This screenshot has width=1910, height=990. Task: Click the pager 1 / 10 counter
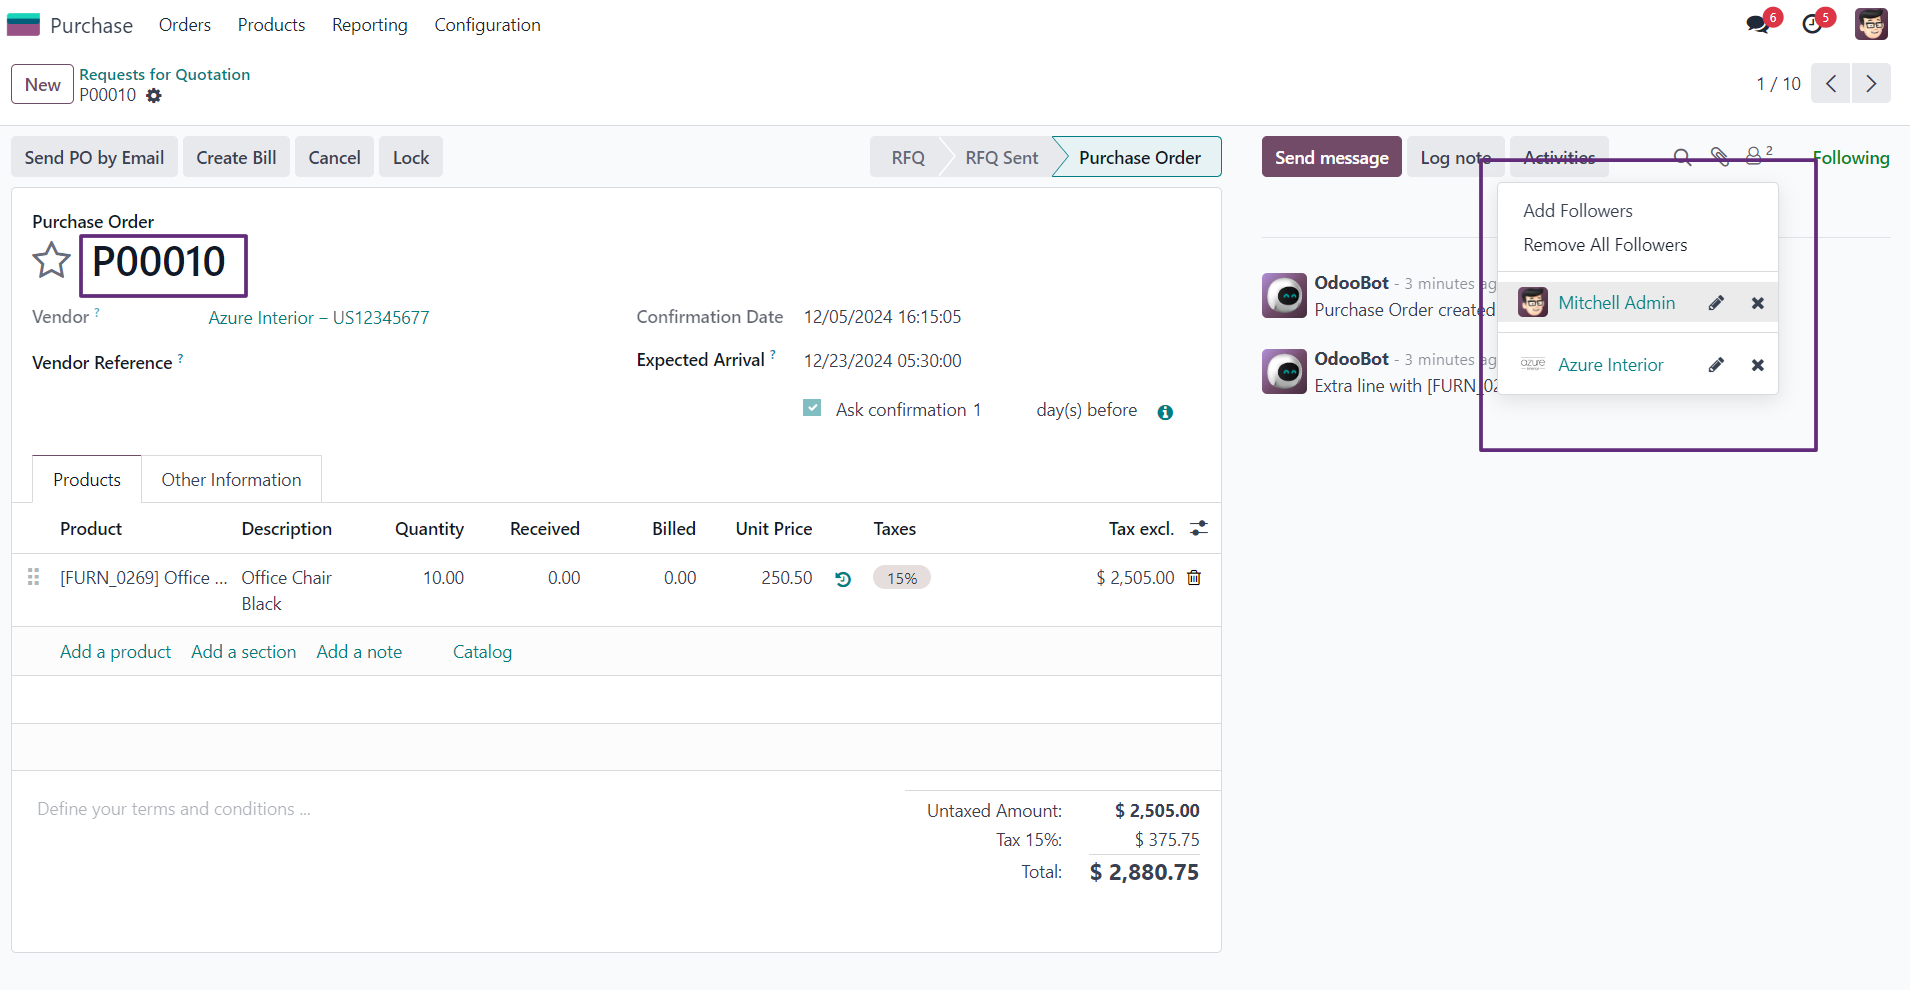(x=1778, y=84)
